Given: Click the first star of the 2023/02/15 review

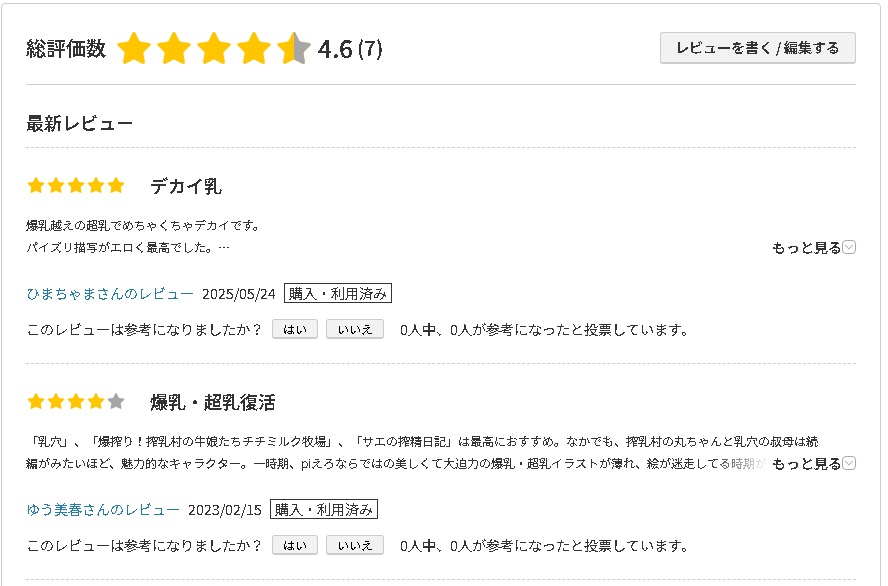Looking at the screenshot, I should click(36, 401).
